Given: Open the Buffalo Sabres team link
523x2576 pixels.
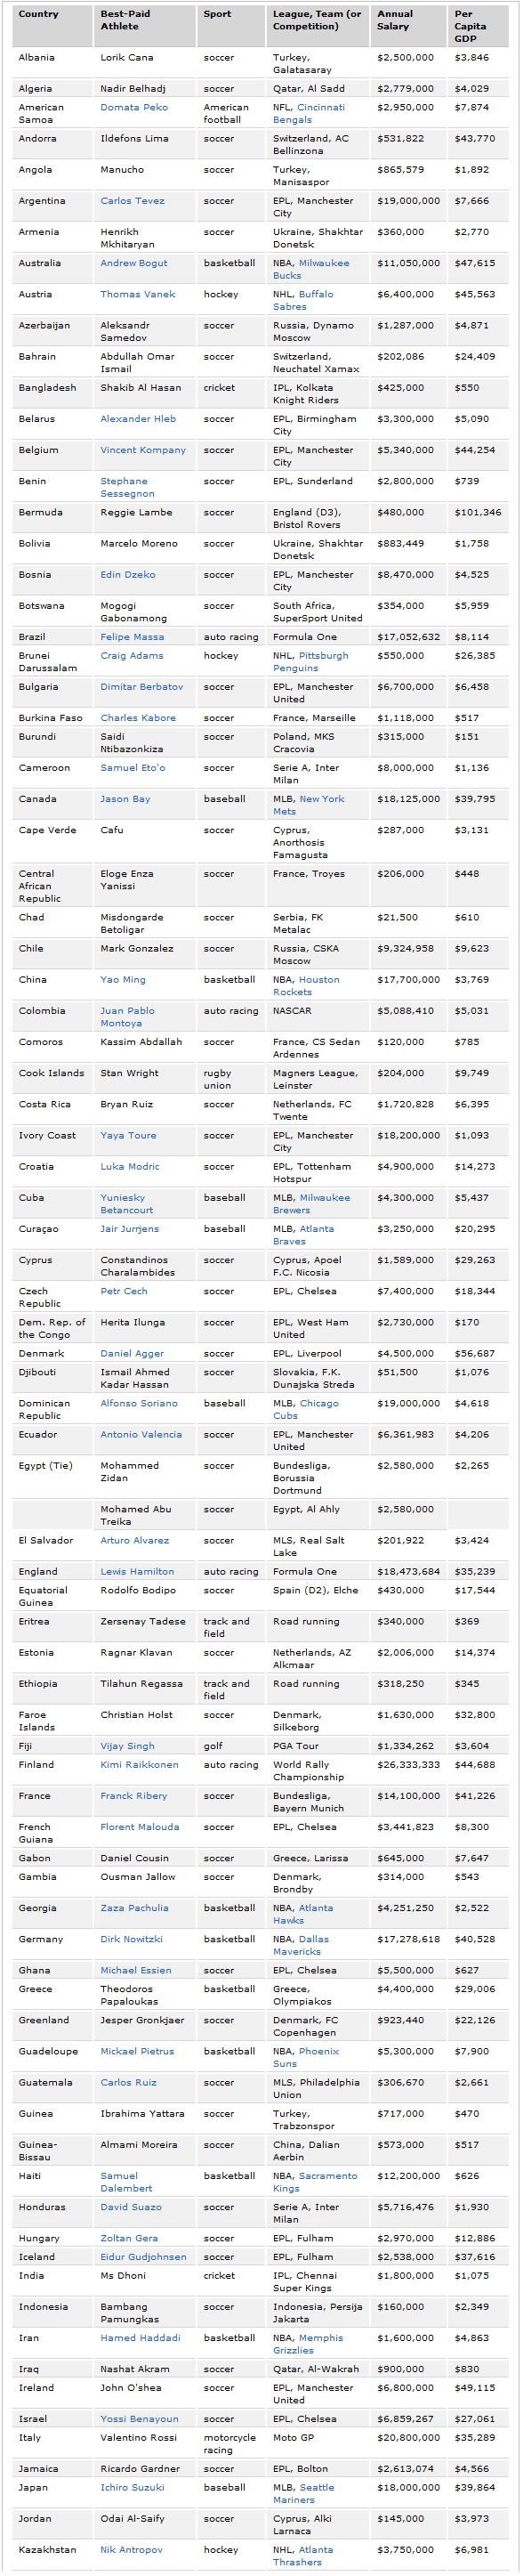Looking at the screenshot, I should 303,300.
